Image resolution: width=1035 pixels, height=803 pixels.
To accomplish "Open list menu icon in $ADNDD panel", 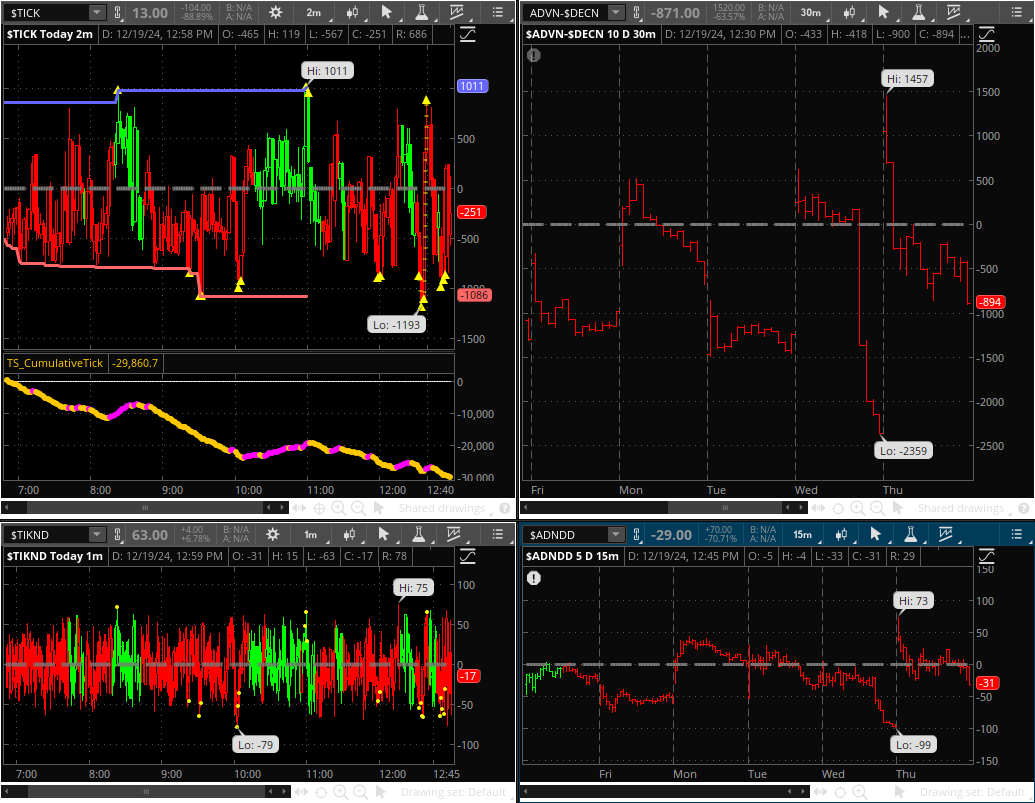I will tap(1017, 534).
